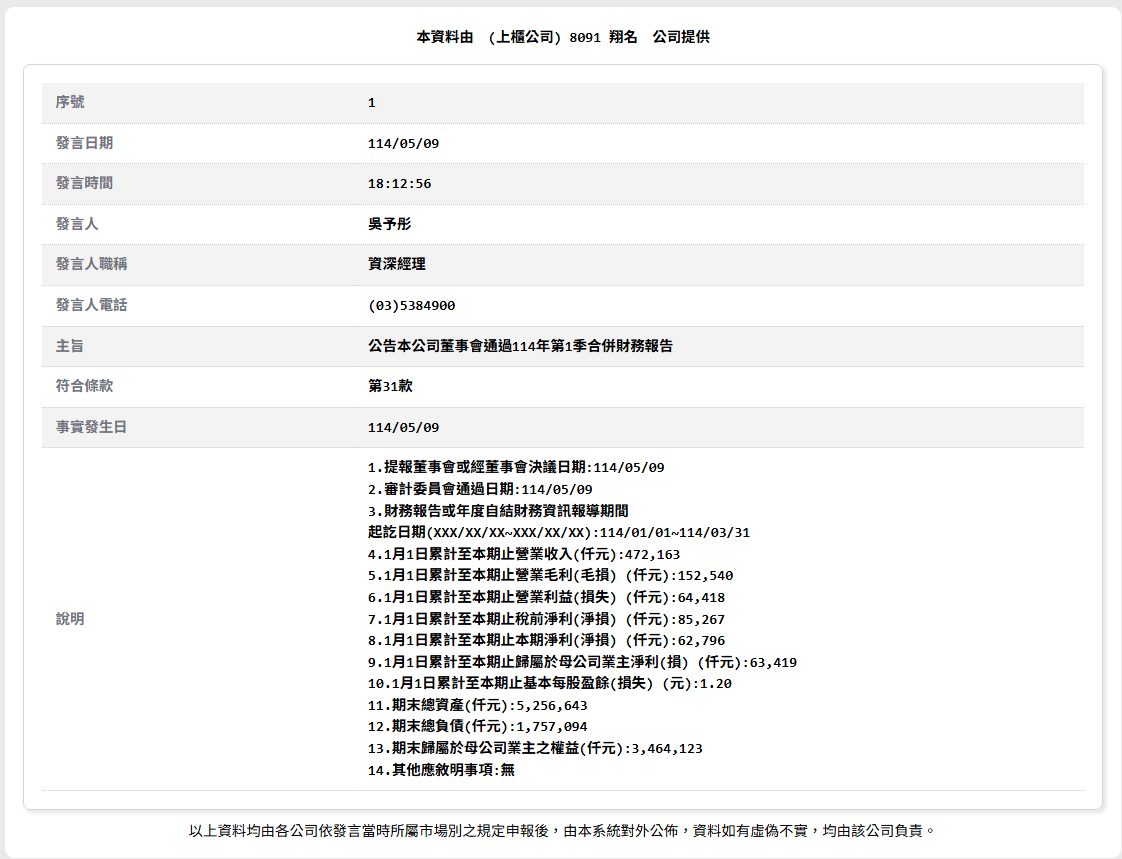Select the '發言人職稱' row label
This screenshot has width=1122, height=859.
(x=92, y=264)
